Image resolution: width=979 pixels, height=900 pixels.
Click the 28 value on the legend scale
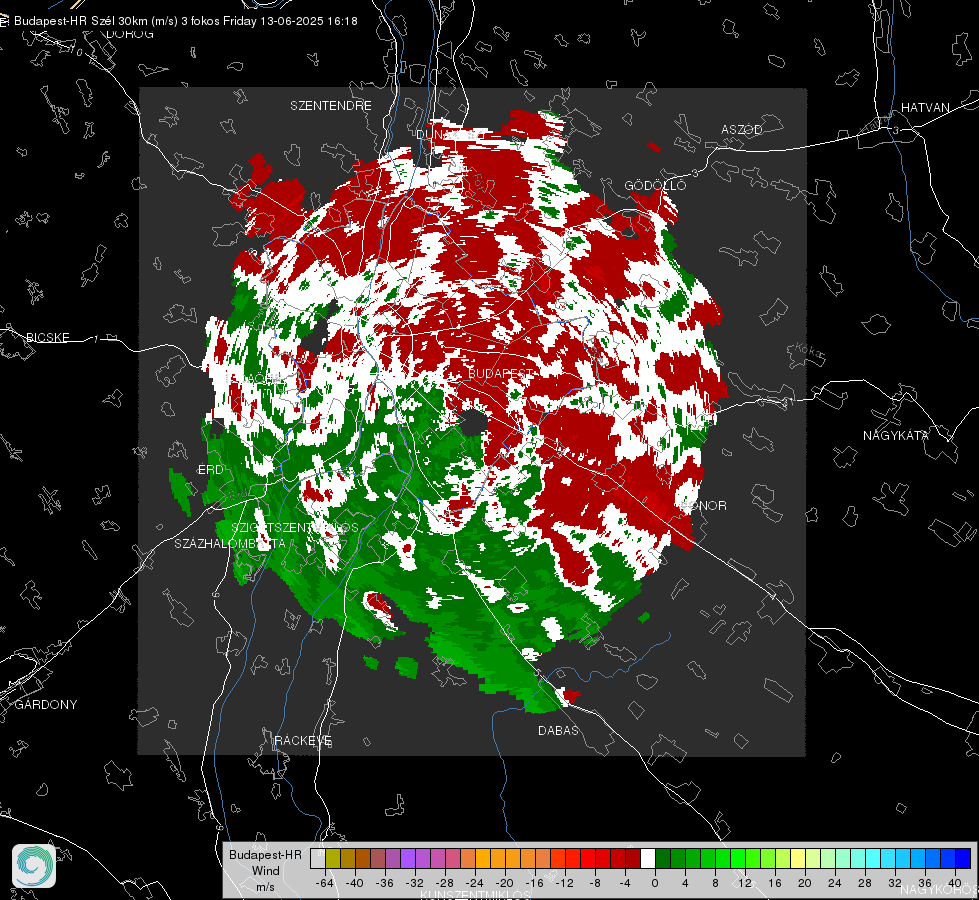coord(864,883)
